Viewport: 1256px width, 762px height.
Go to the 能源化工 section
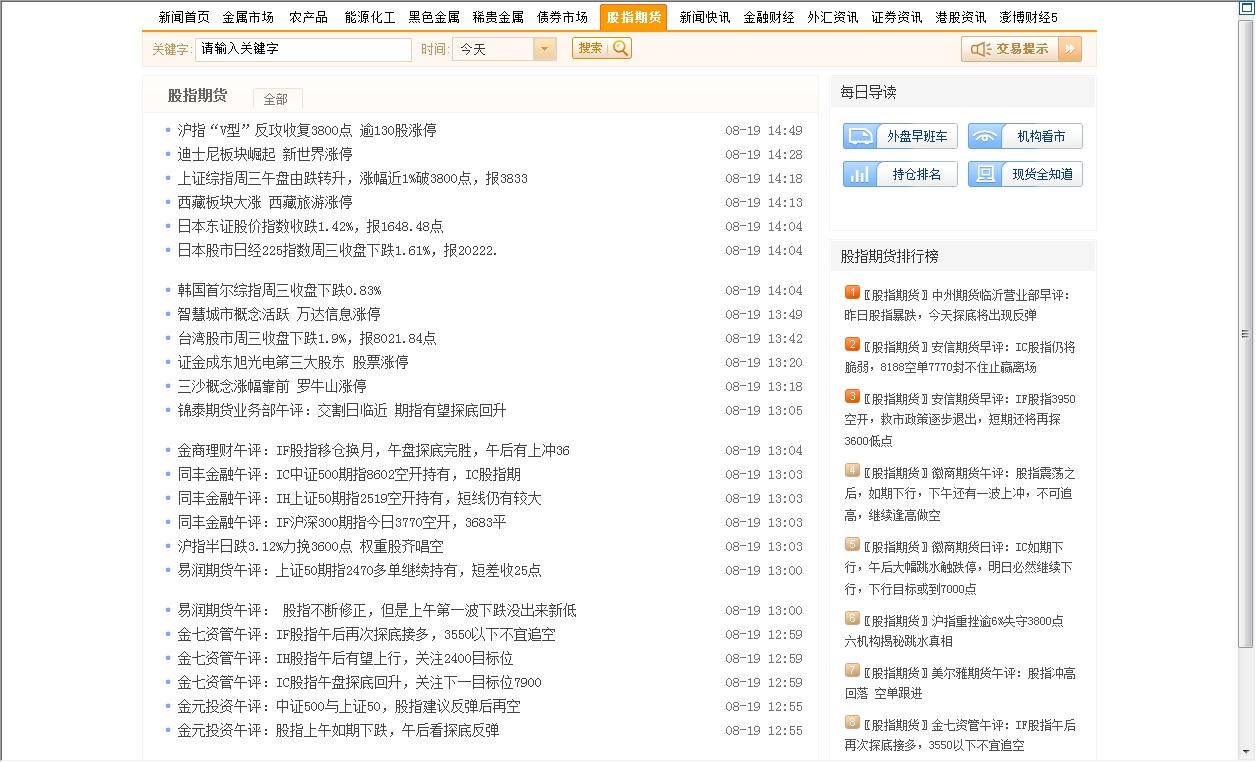point(369,17)
